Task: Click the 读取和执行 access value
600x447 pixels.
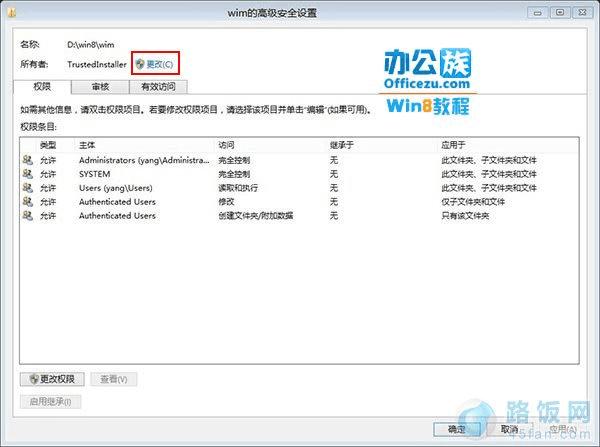Action: [x=238, y=188]
